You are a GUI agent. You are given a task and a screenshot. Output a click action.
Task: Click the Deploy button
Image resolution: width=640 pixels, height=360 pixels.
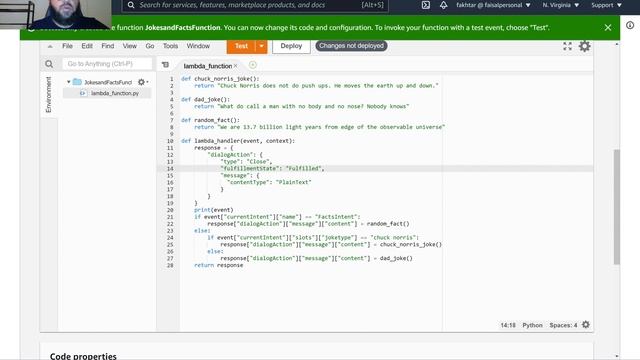point(291,46)
